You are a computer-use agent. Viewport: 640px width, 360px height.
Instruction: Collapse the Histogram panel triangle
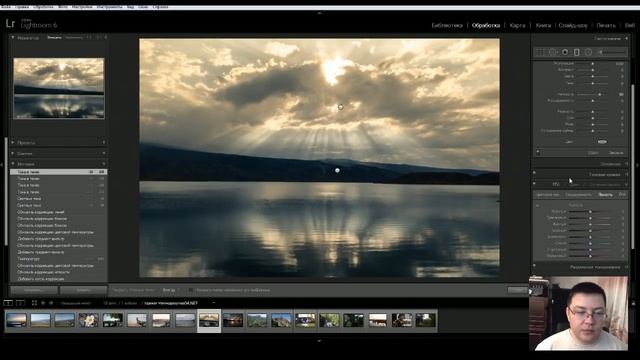[x=627, y=38]
